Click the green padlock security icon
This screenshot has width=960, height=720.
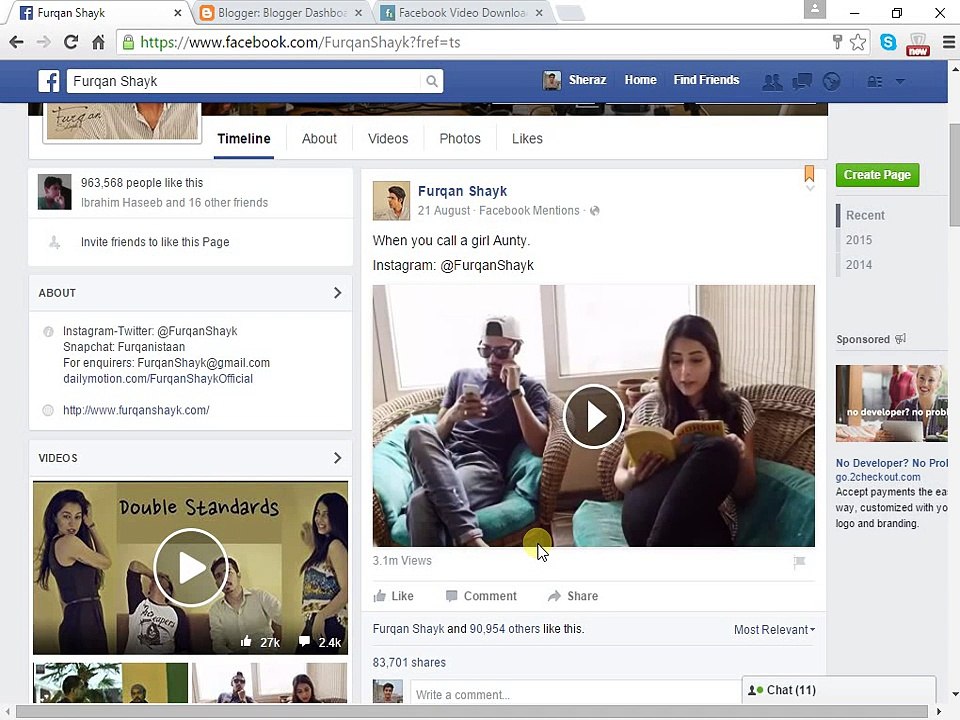click(128, 42)
